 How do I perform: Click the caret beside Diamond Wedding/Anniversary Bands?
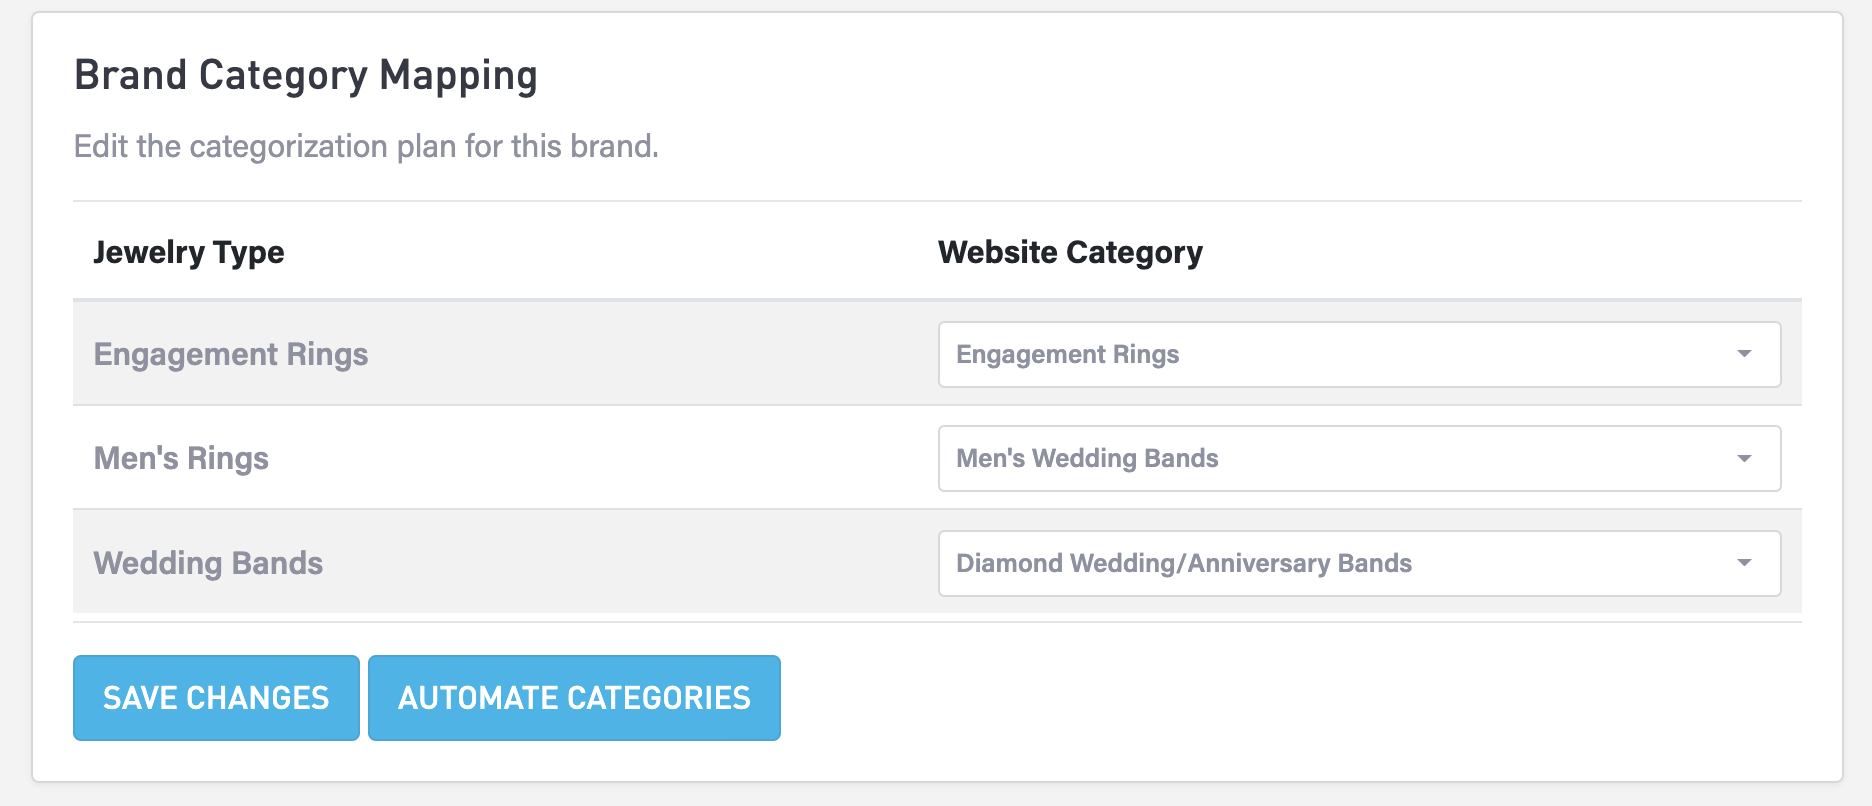point(1744,563)
